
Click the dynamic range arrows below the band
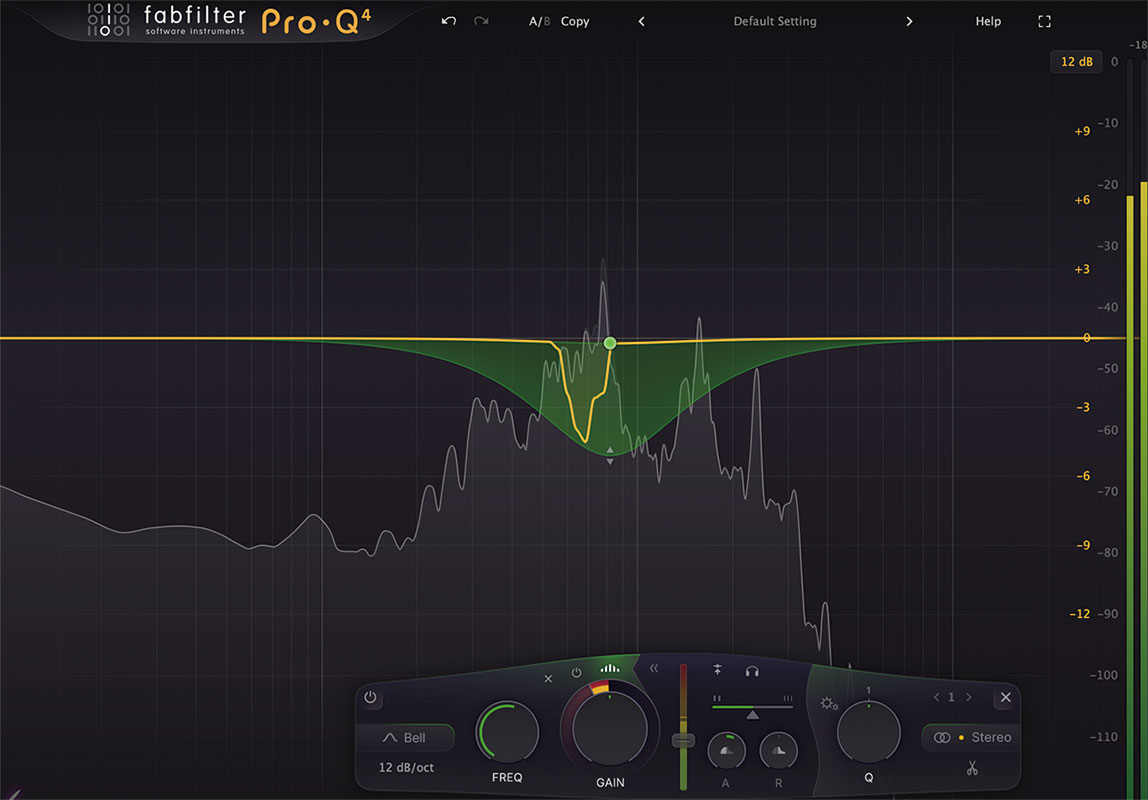point(610,456)
